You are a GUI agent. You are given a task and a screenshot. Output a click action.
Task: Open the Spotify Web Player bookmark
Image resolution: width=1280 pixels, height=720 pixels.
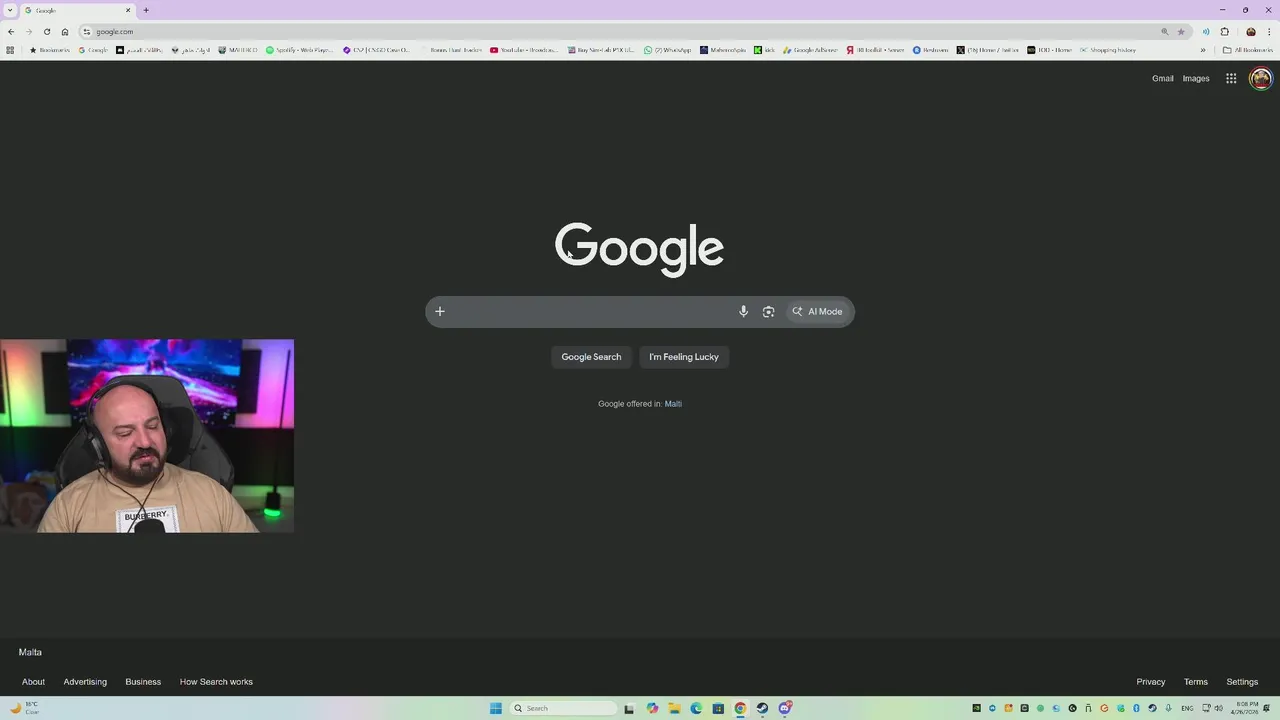tap(299, 50)
